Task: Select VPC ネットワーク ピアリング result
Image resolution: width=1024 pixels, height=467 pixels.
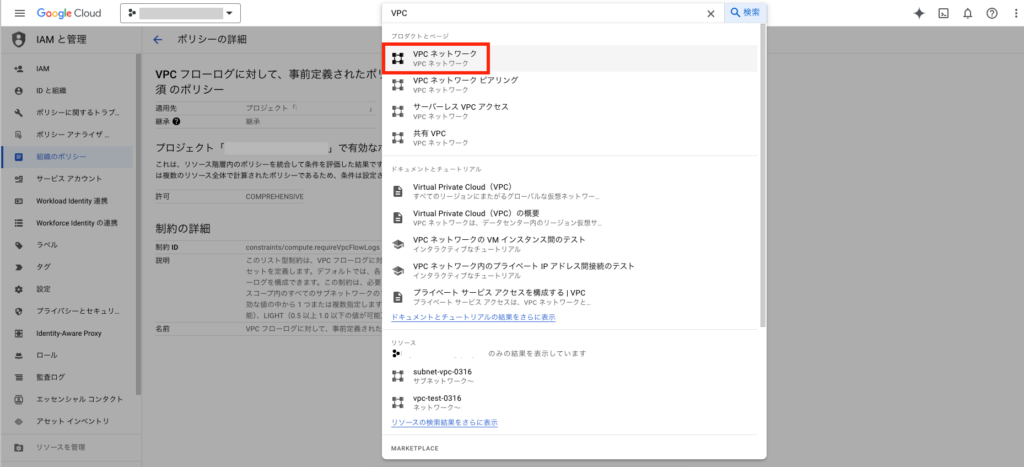Action: (x=570, y=85)
